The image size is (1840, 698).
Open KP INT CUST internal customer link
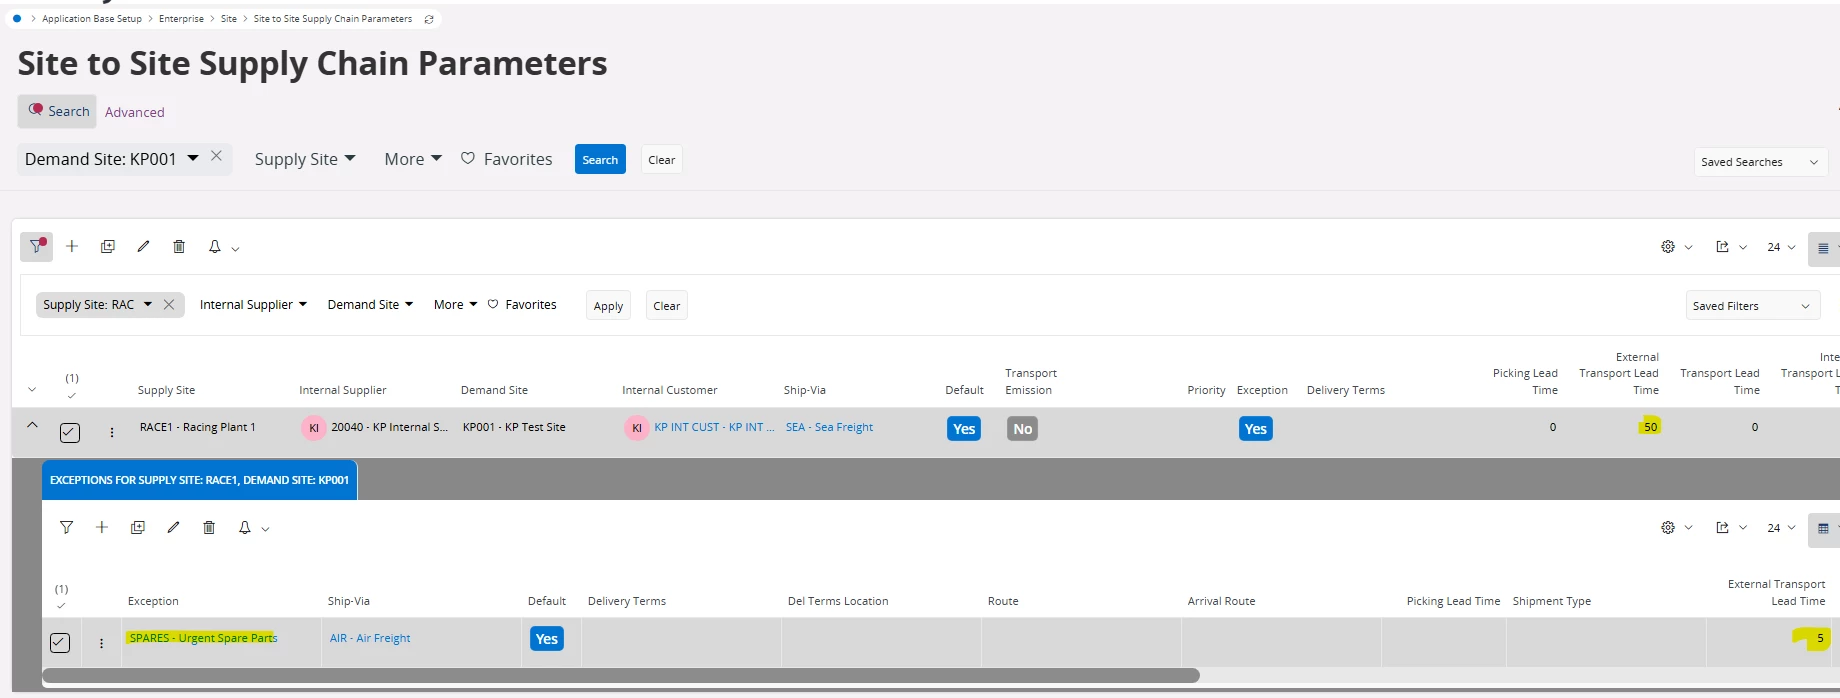(714, 427)
